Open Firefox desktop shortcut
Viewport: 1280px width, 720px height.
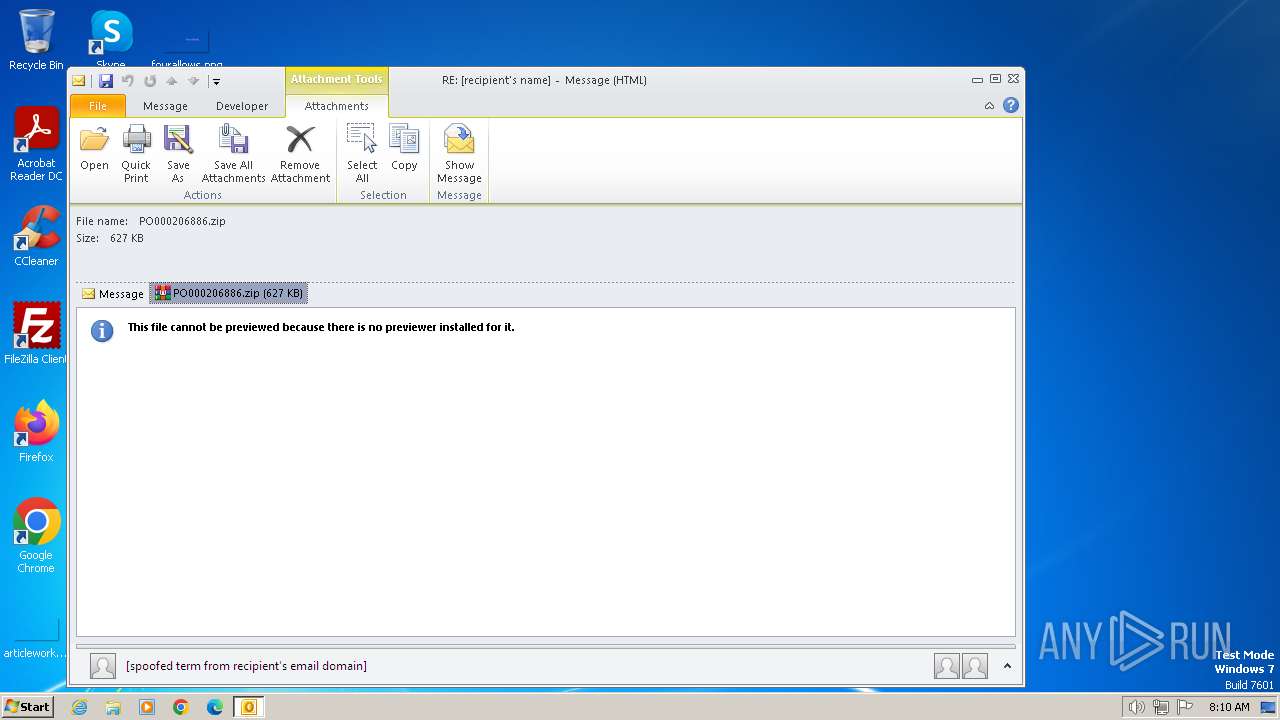(x=36, y=431)
